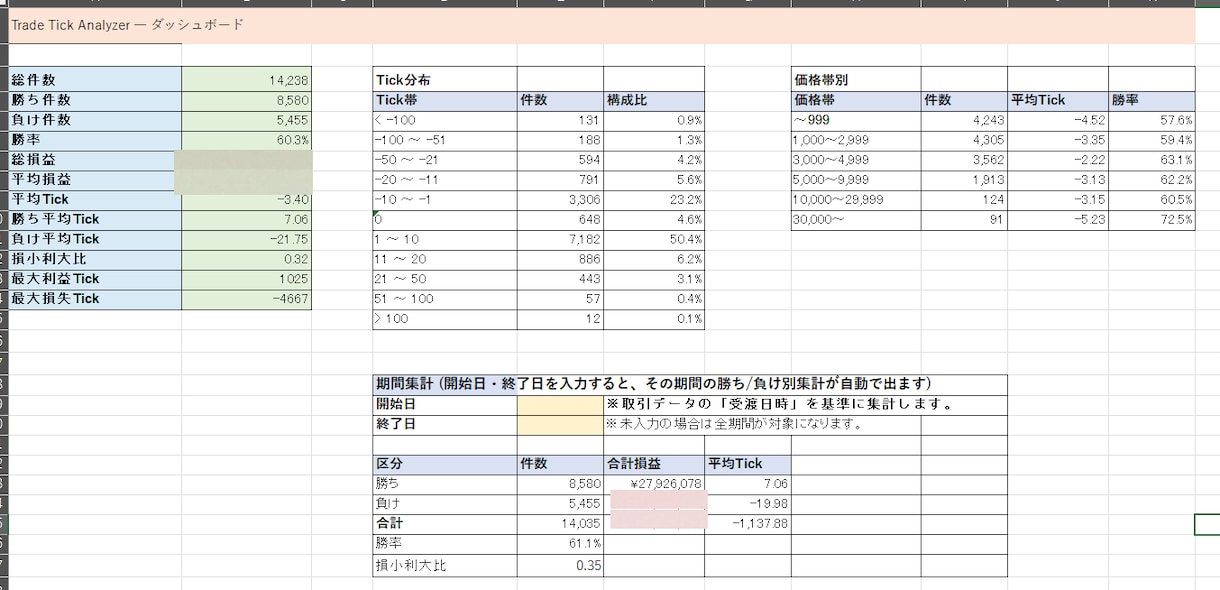Select the '10,000～29,999' price band label
The height and width of the screenshot is (590, 1220).
(855, 200)
